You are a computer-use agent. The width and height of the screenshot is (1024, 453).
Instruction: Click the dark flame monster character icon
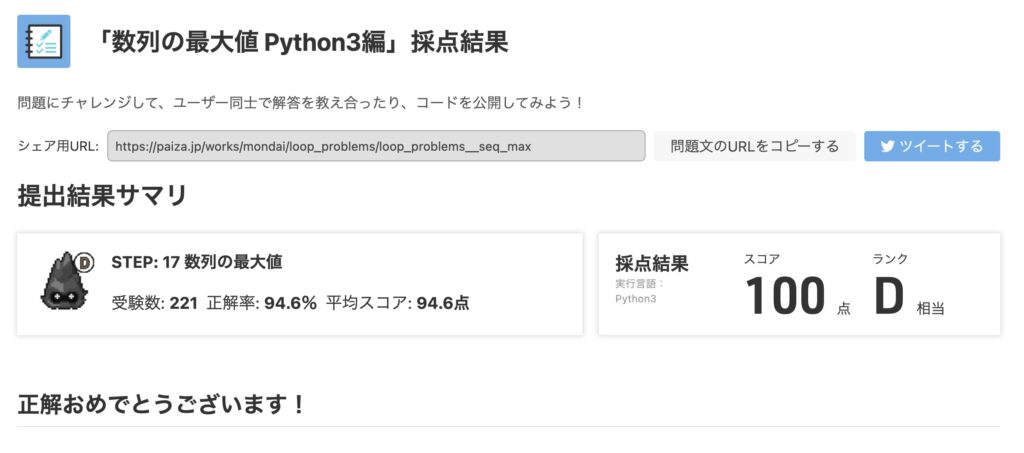[x=61, y=281]
